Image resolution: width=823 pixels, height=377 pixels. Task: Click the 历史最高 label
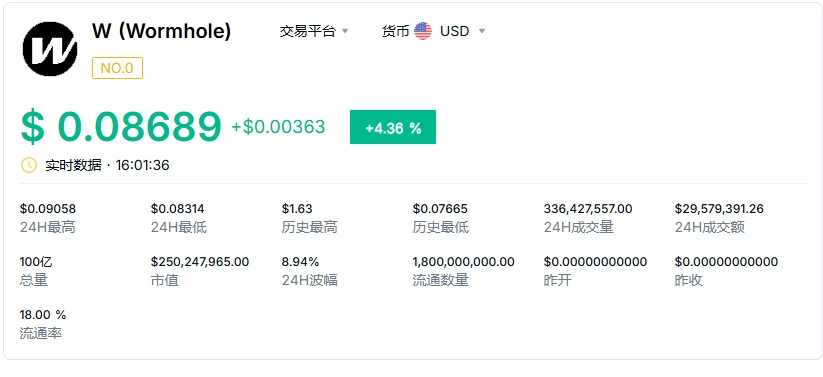coord(310,227)
